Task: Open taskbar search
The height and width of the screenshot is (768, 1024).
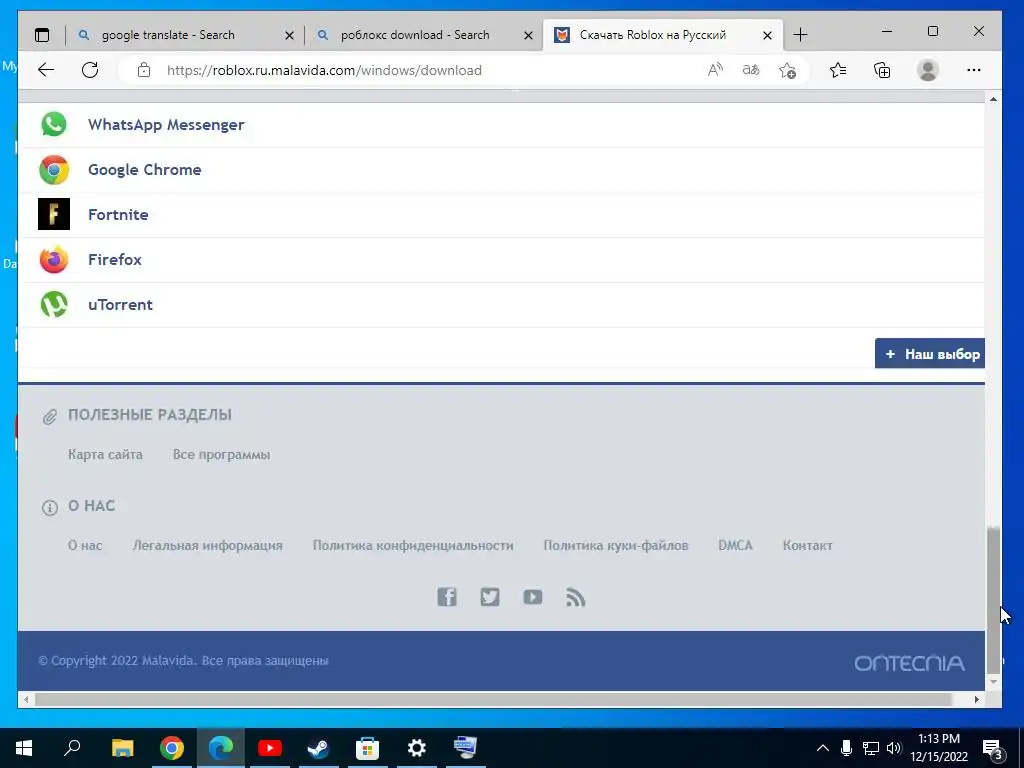Action: 72,748
